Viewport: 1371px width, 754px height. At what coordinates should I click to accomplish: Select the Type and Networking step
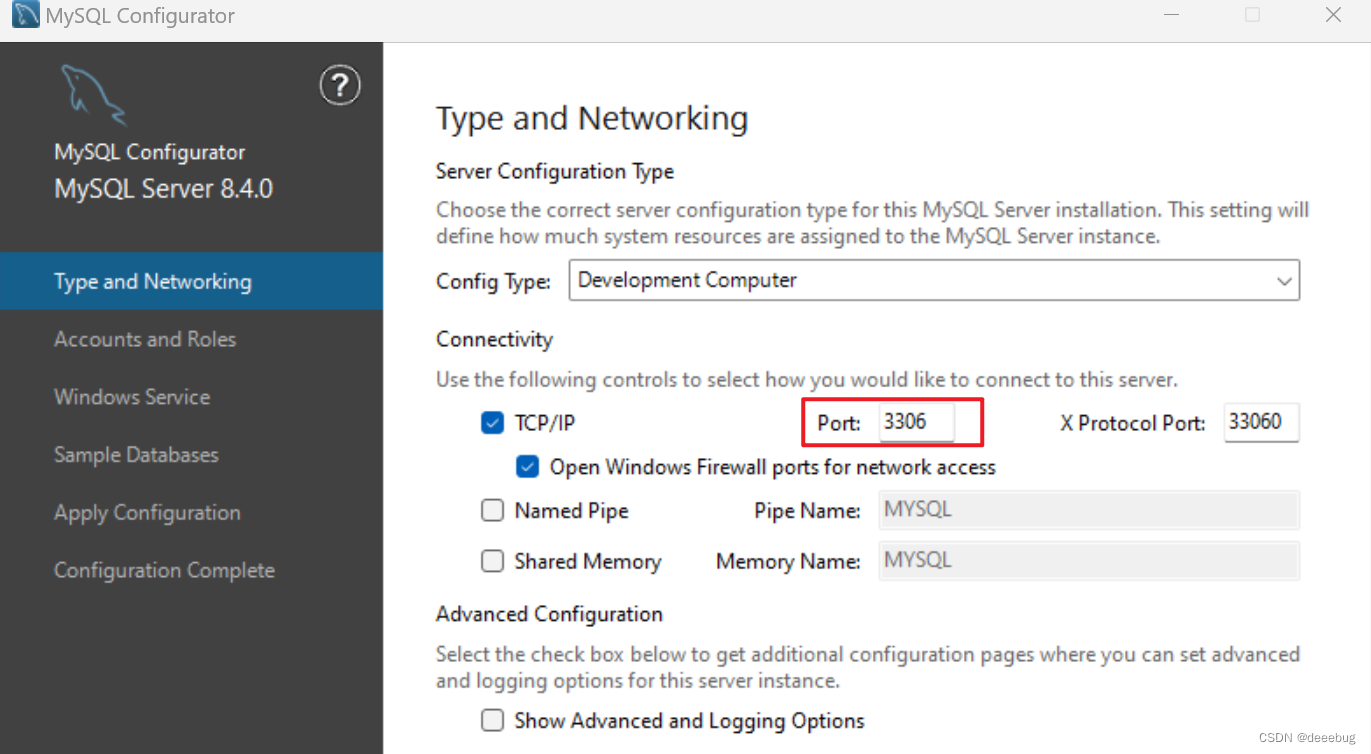191,281
